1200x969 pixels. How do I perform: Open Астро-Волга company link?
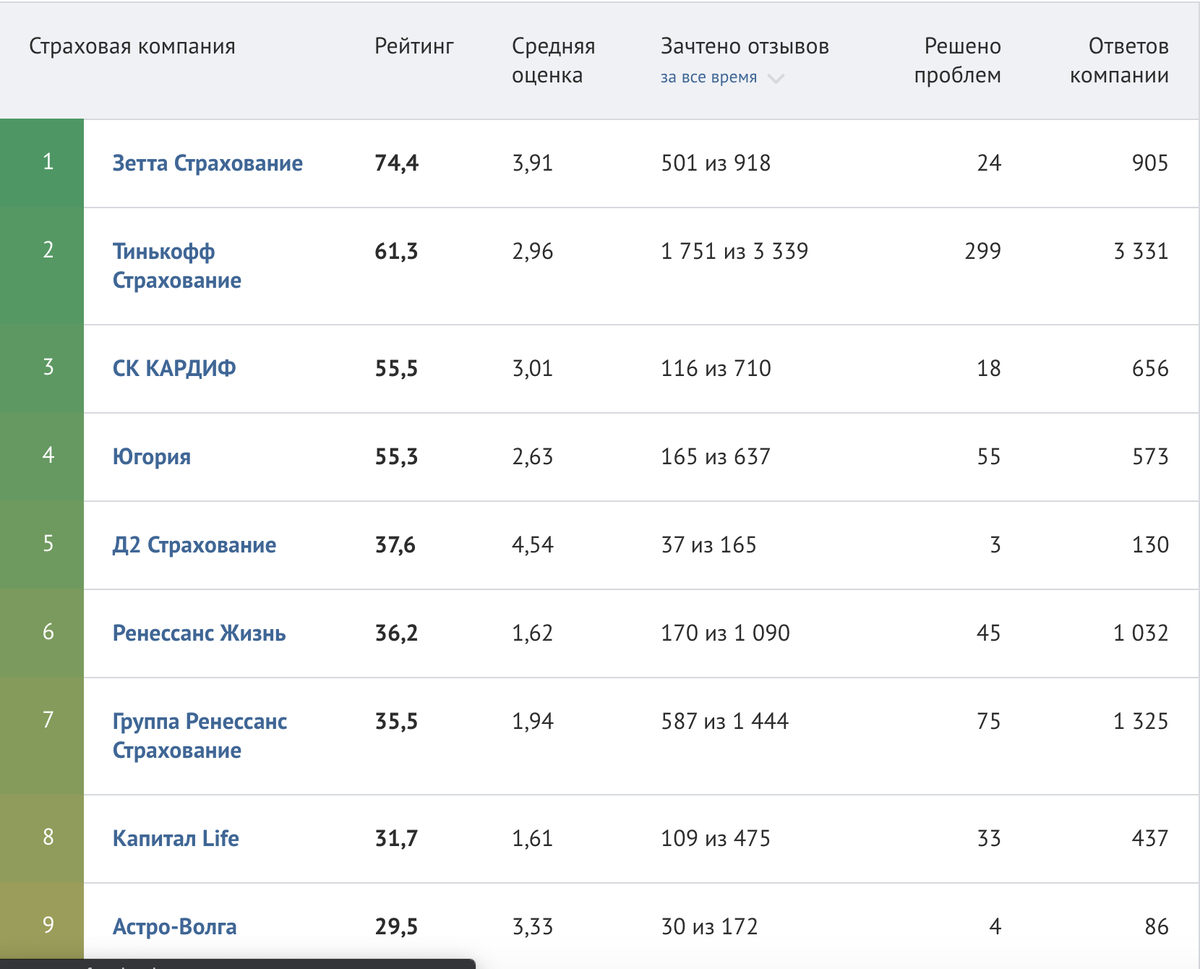[x=175, y=927]
